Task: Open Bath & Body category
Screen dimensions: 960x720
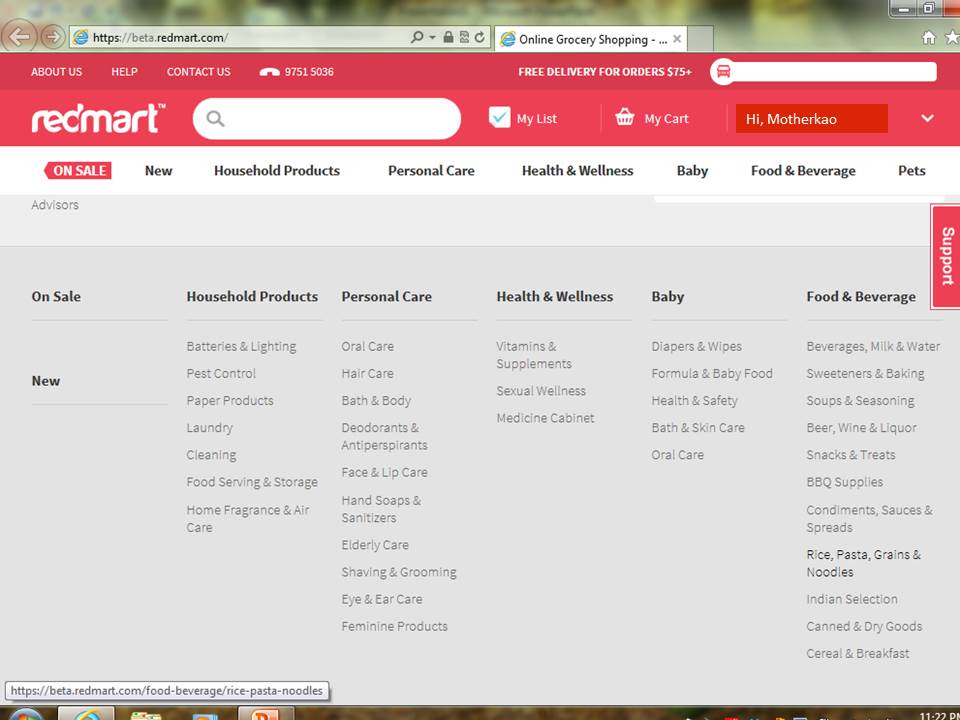Action: point(376,400)
